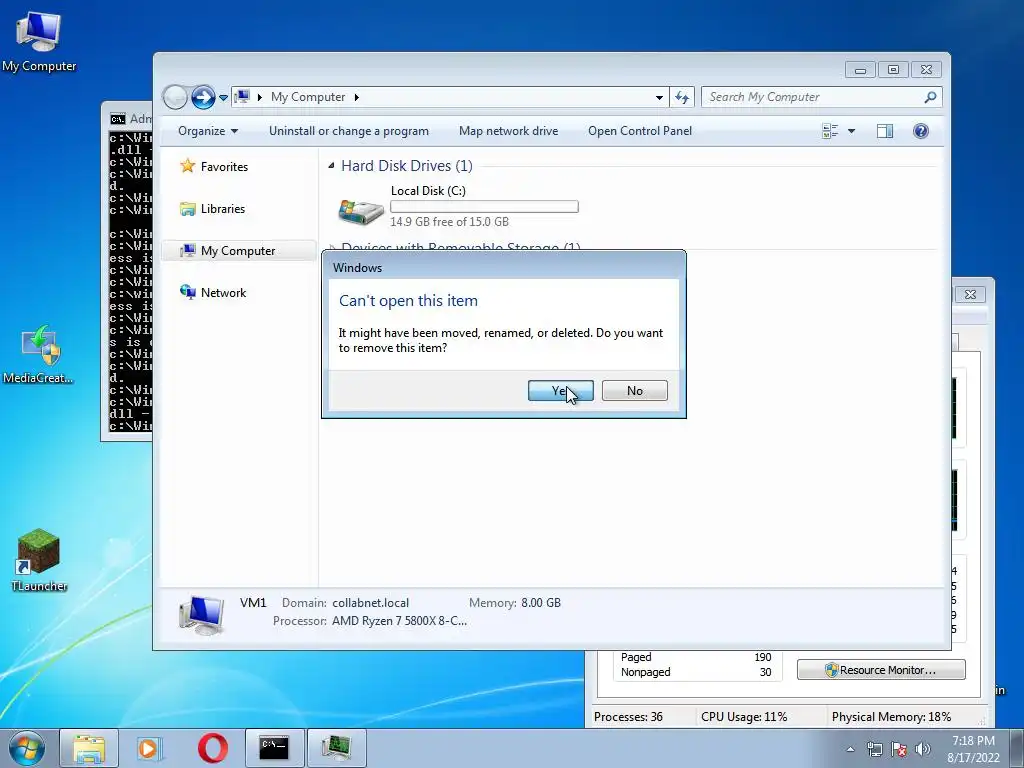Click Local Disk free space bar
The height and width of the screenshot is (768, 1024).
coord(484,206)
